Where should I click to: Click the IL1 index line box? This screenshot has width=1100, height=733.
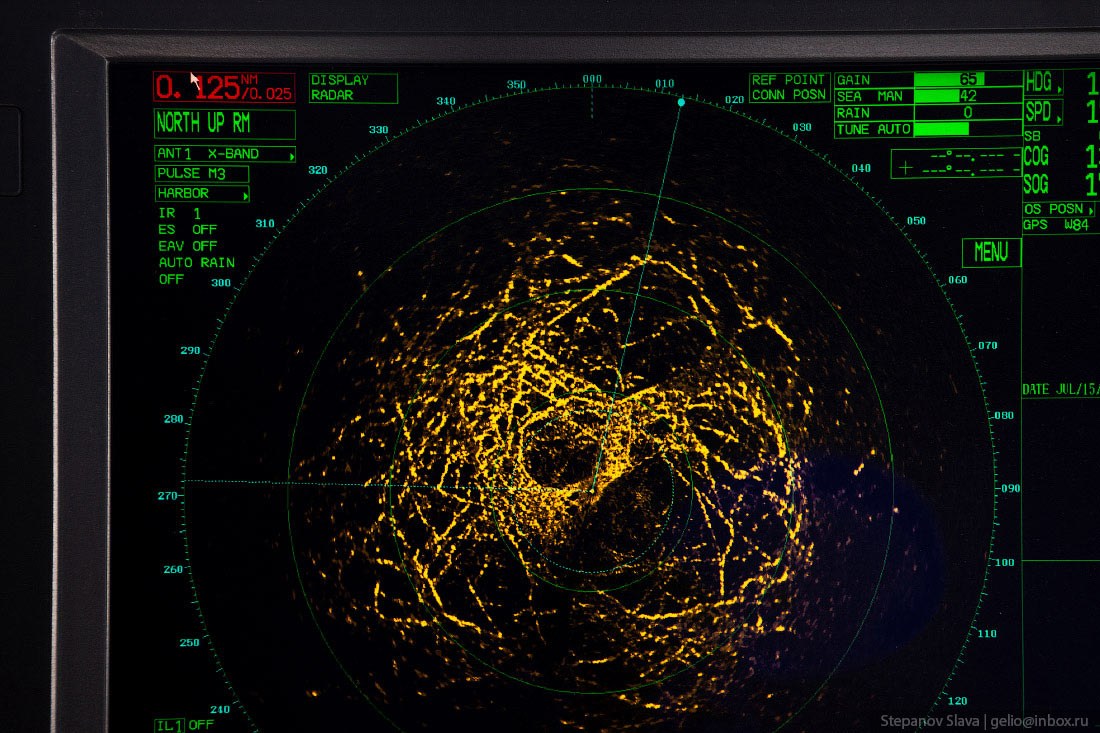pyautogui.click(x=169, y=724)
